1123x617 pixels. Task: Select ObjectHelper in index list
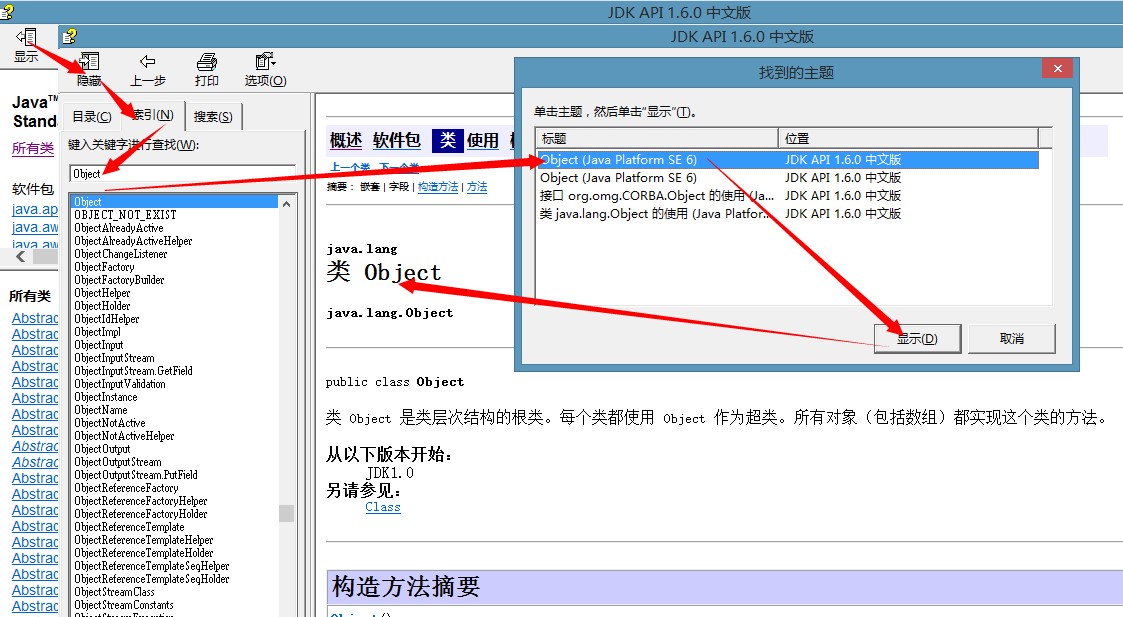click(x=102, y=292)
